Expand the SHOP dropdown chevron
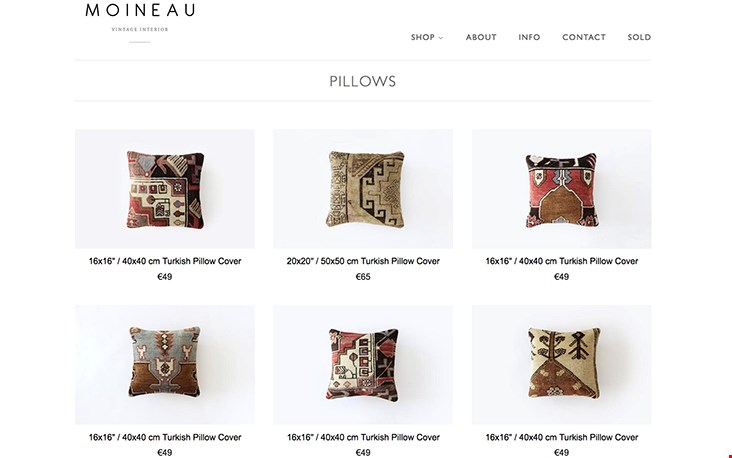The height and width of the screenshot is (458, 732). 441,38
